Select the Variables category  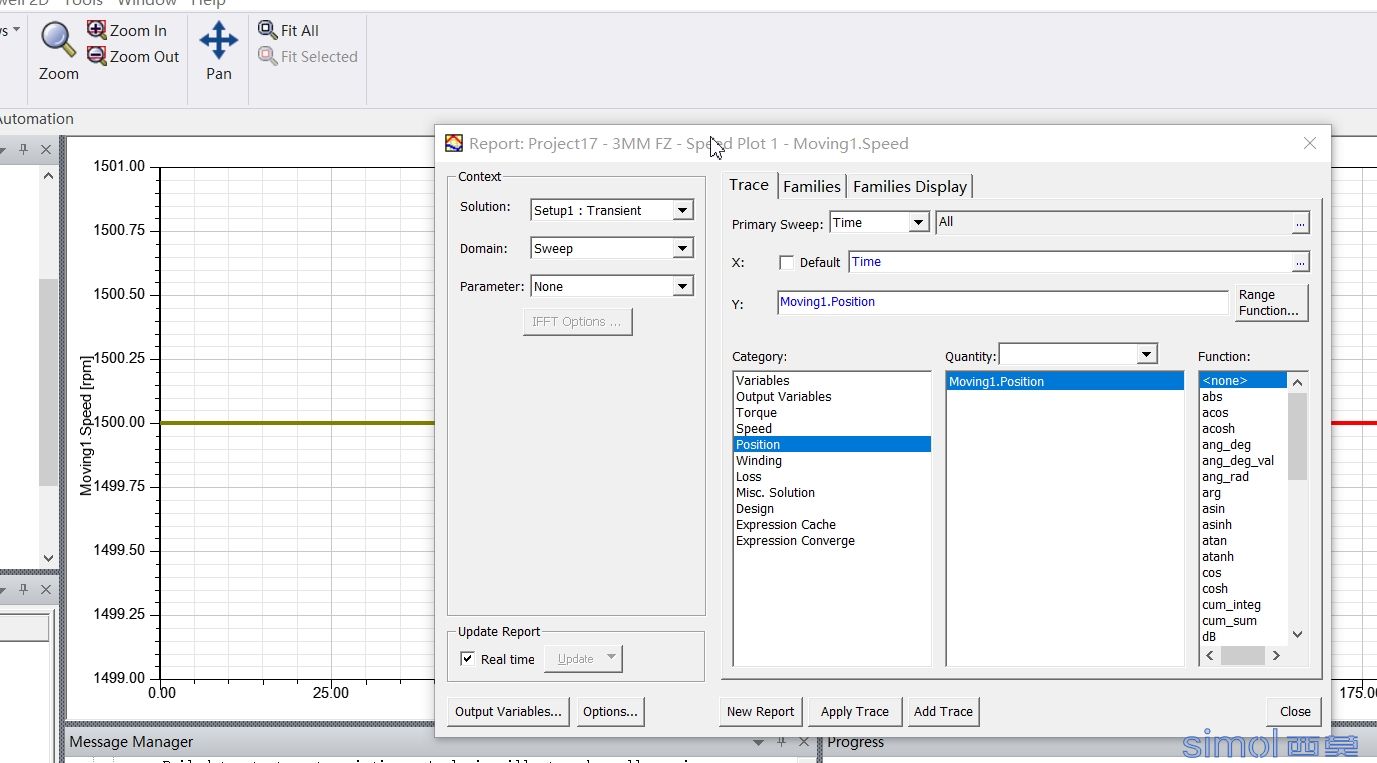click(832, 381)
